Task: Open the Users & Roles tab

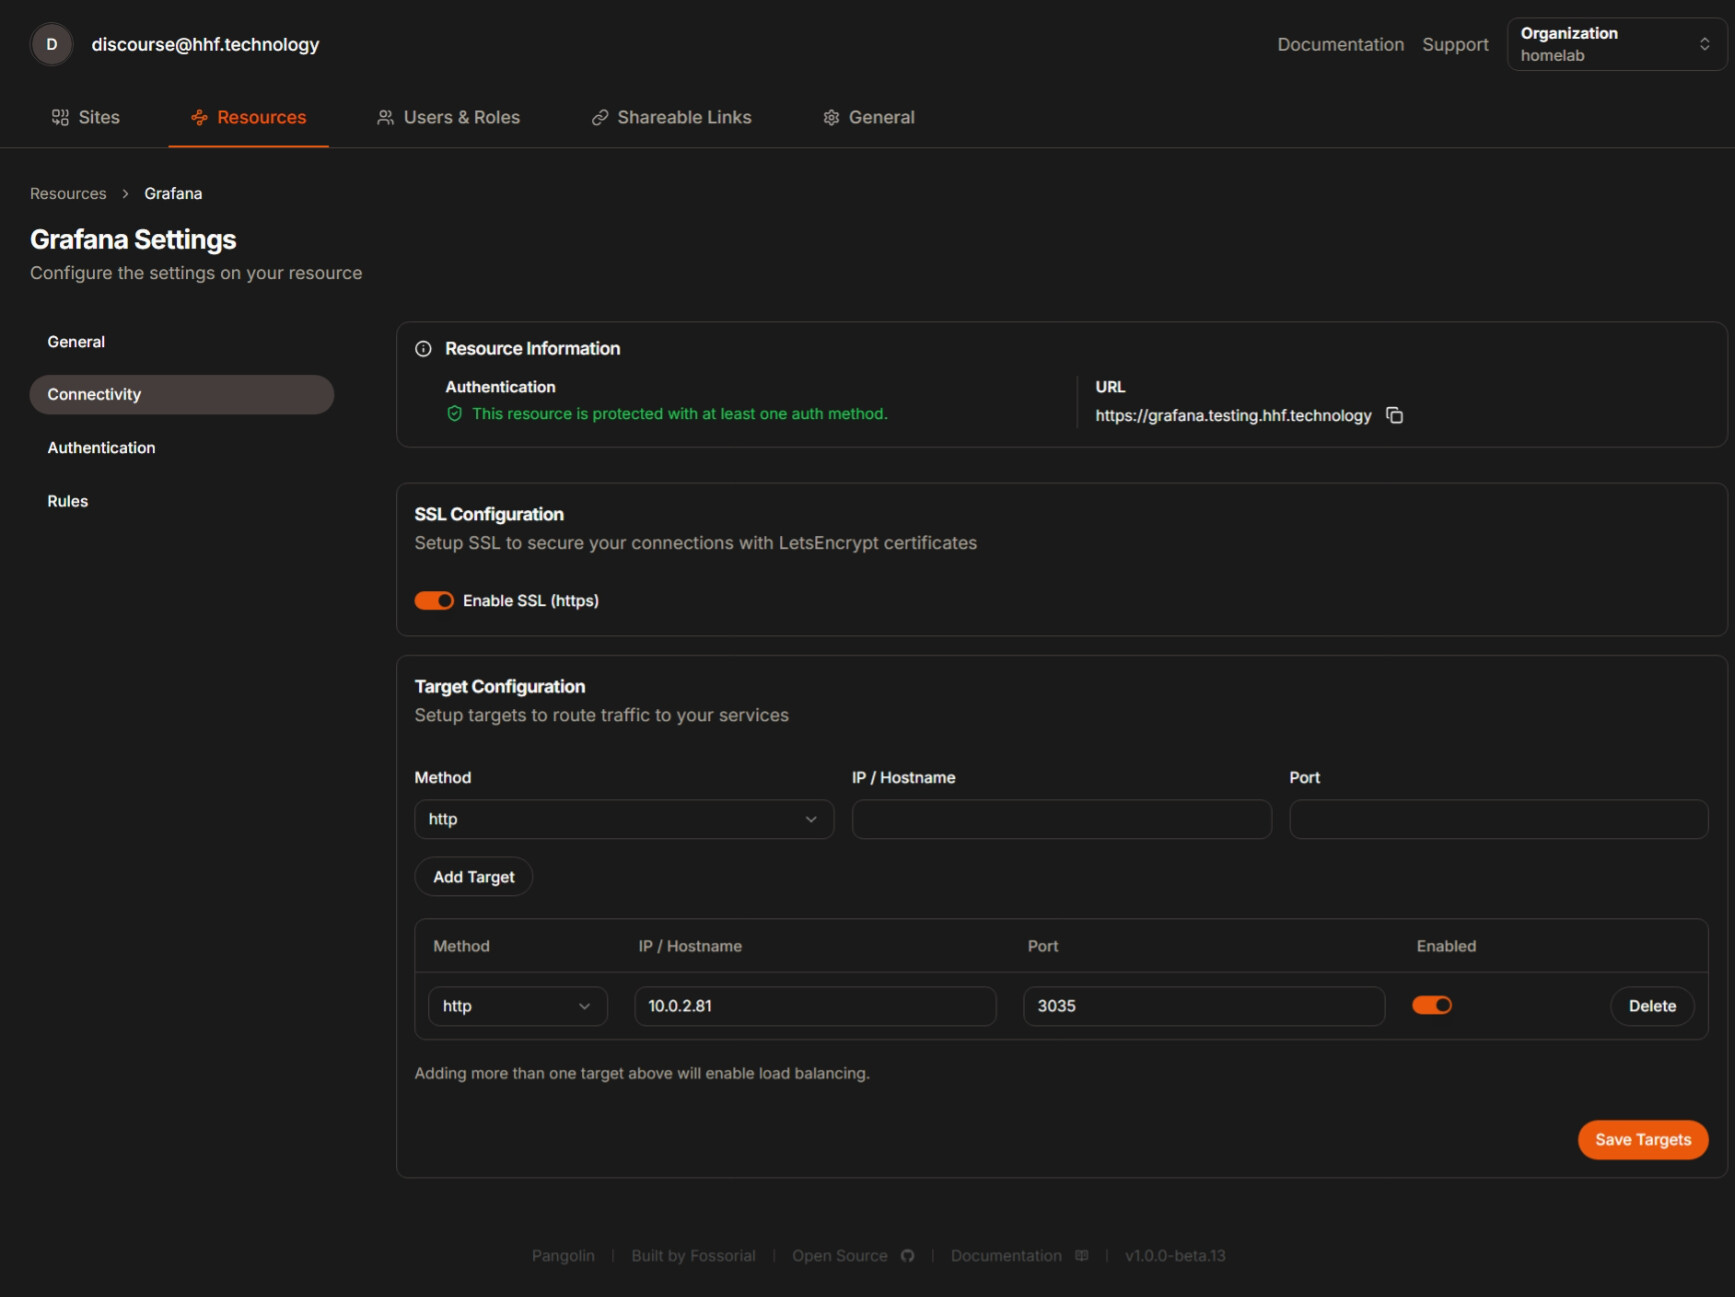Action: pos(448,117)
